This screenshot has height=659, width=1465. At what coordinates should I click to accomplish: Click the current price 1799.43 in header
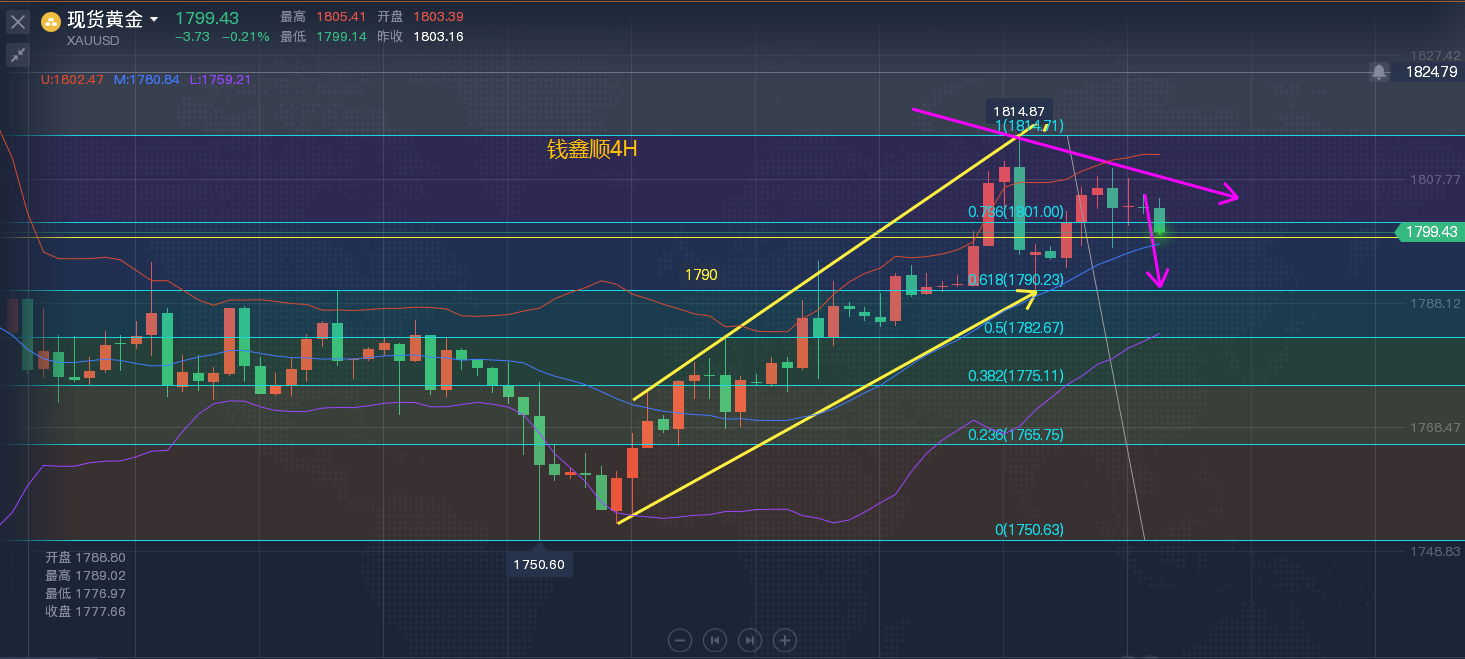pyautogui.click(x=207, y=18)
